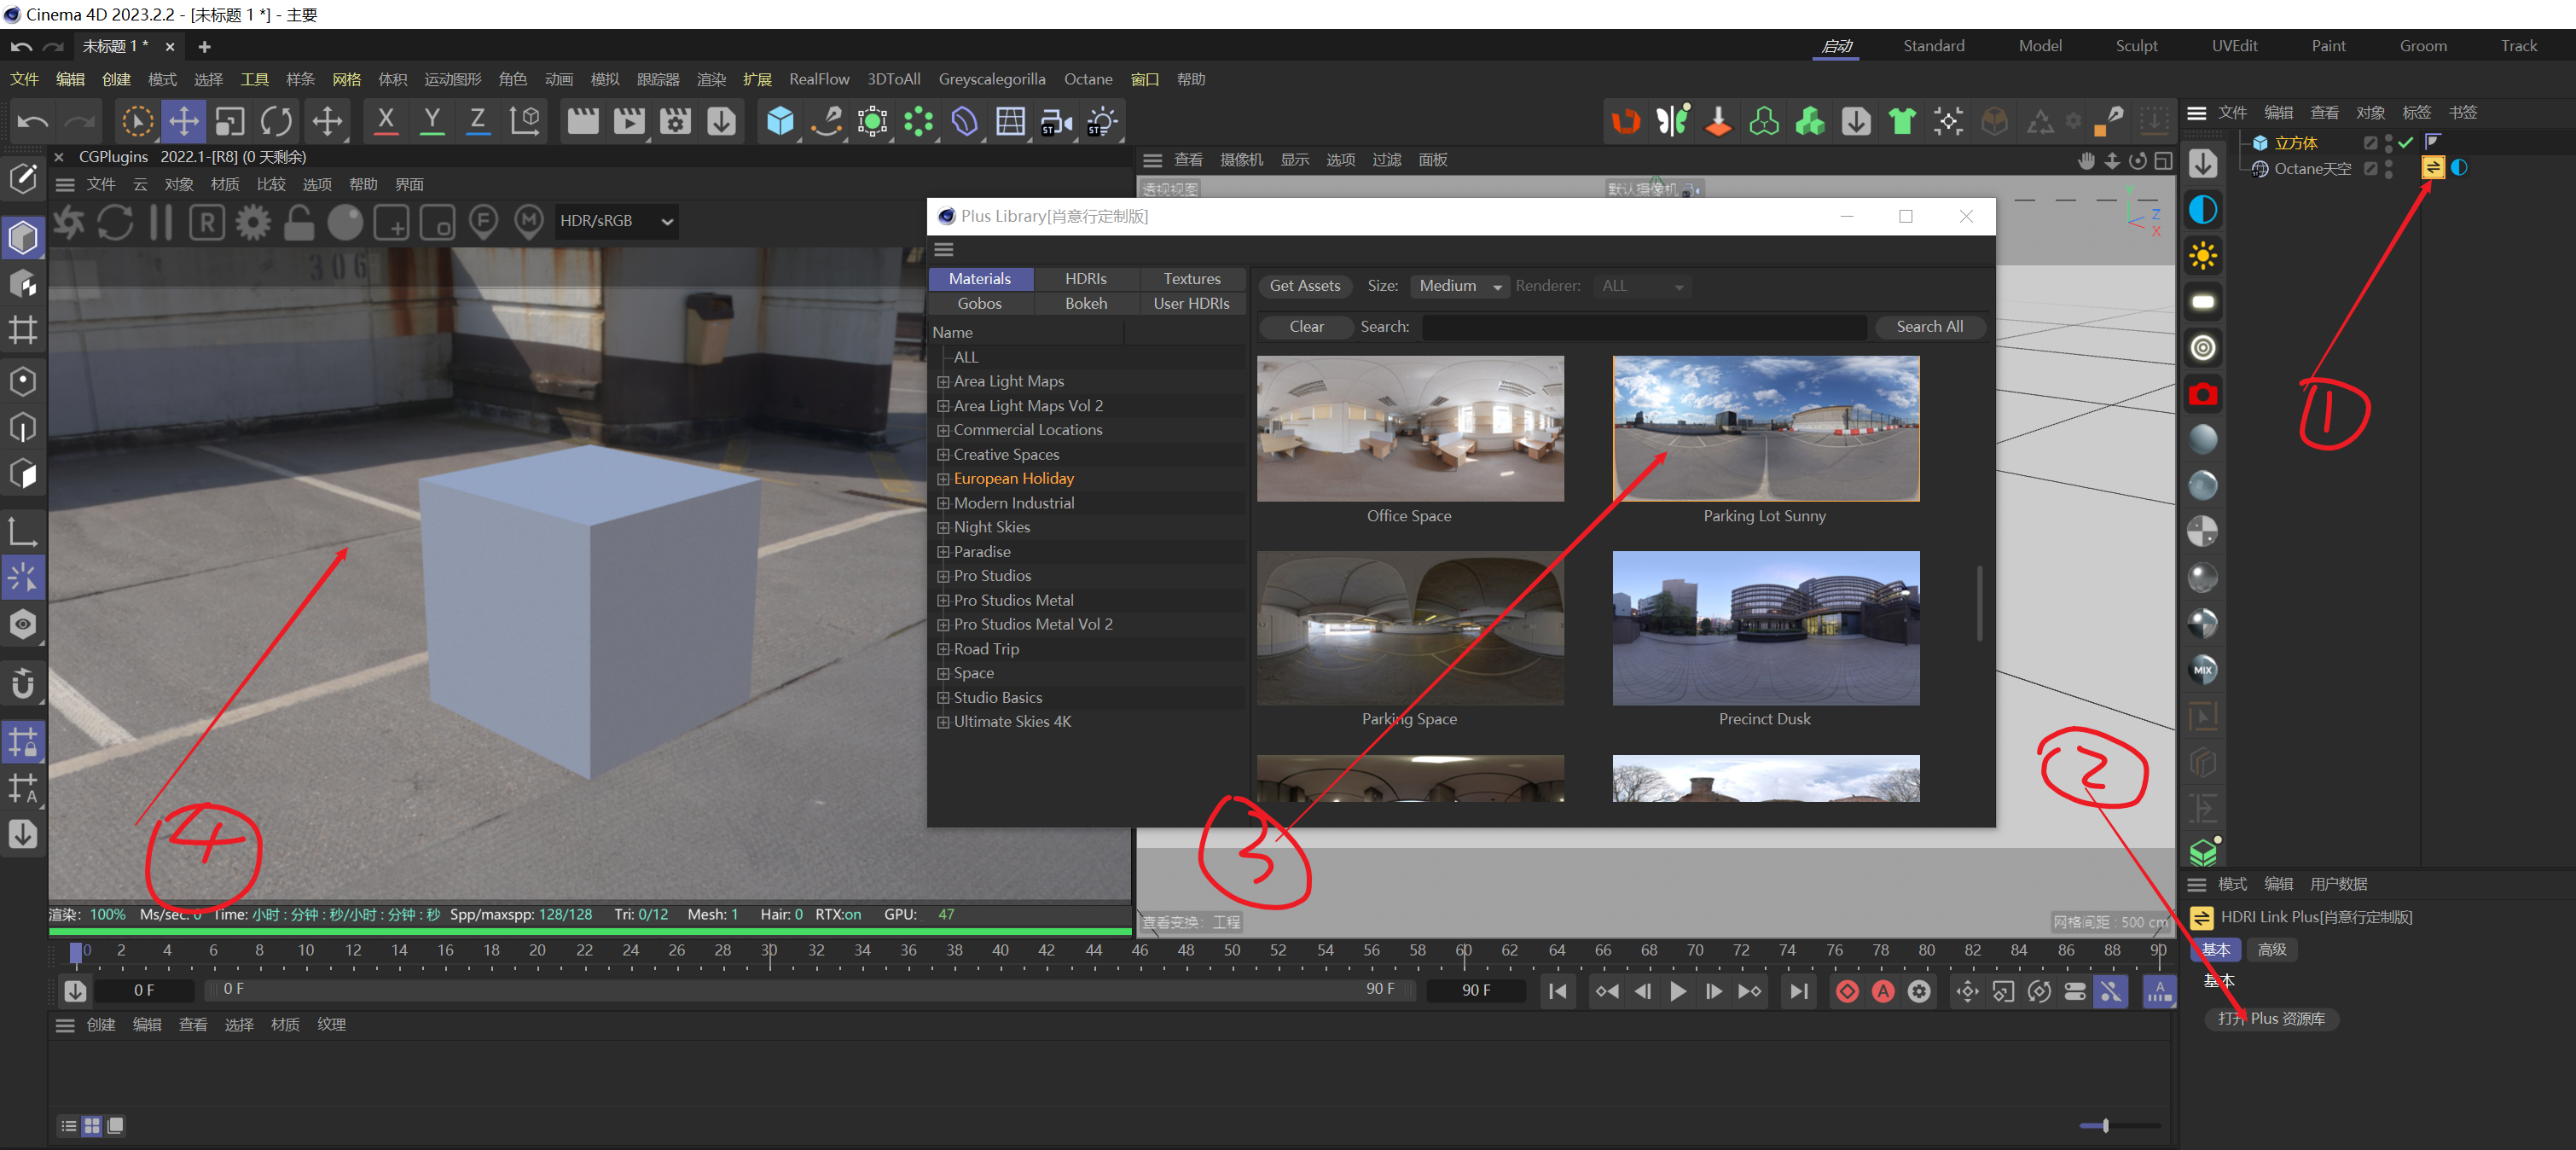This screenshot has width=2576, height=1150.
Task: Switch to the Sculpt layout
Action: point(2136,46)
